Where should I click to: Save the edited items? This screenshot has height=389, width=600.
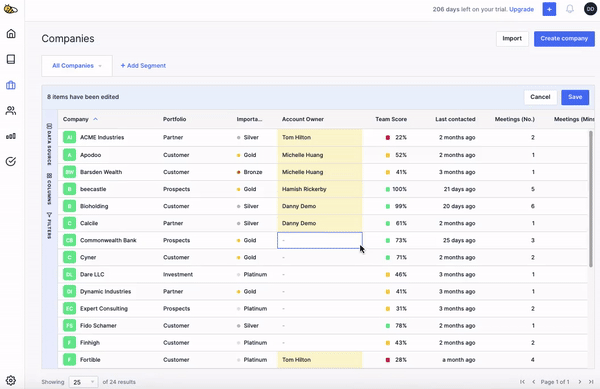(575, 97)
